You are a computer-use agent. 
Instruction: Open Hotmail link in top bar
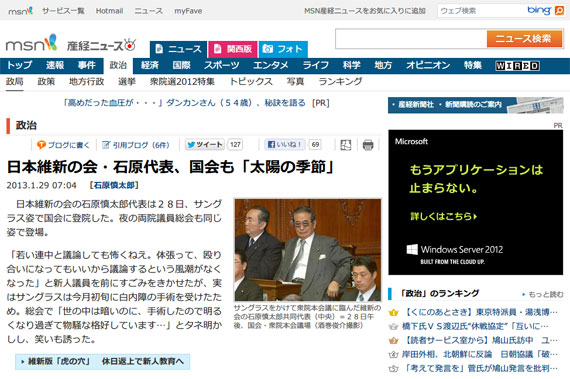coord(109,11)
